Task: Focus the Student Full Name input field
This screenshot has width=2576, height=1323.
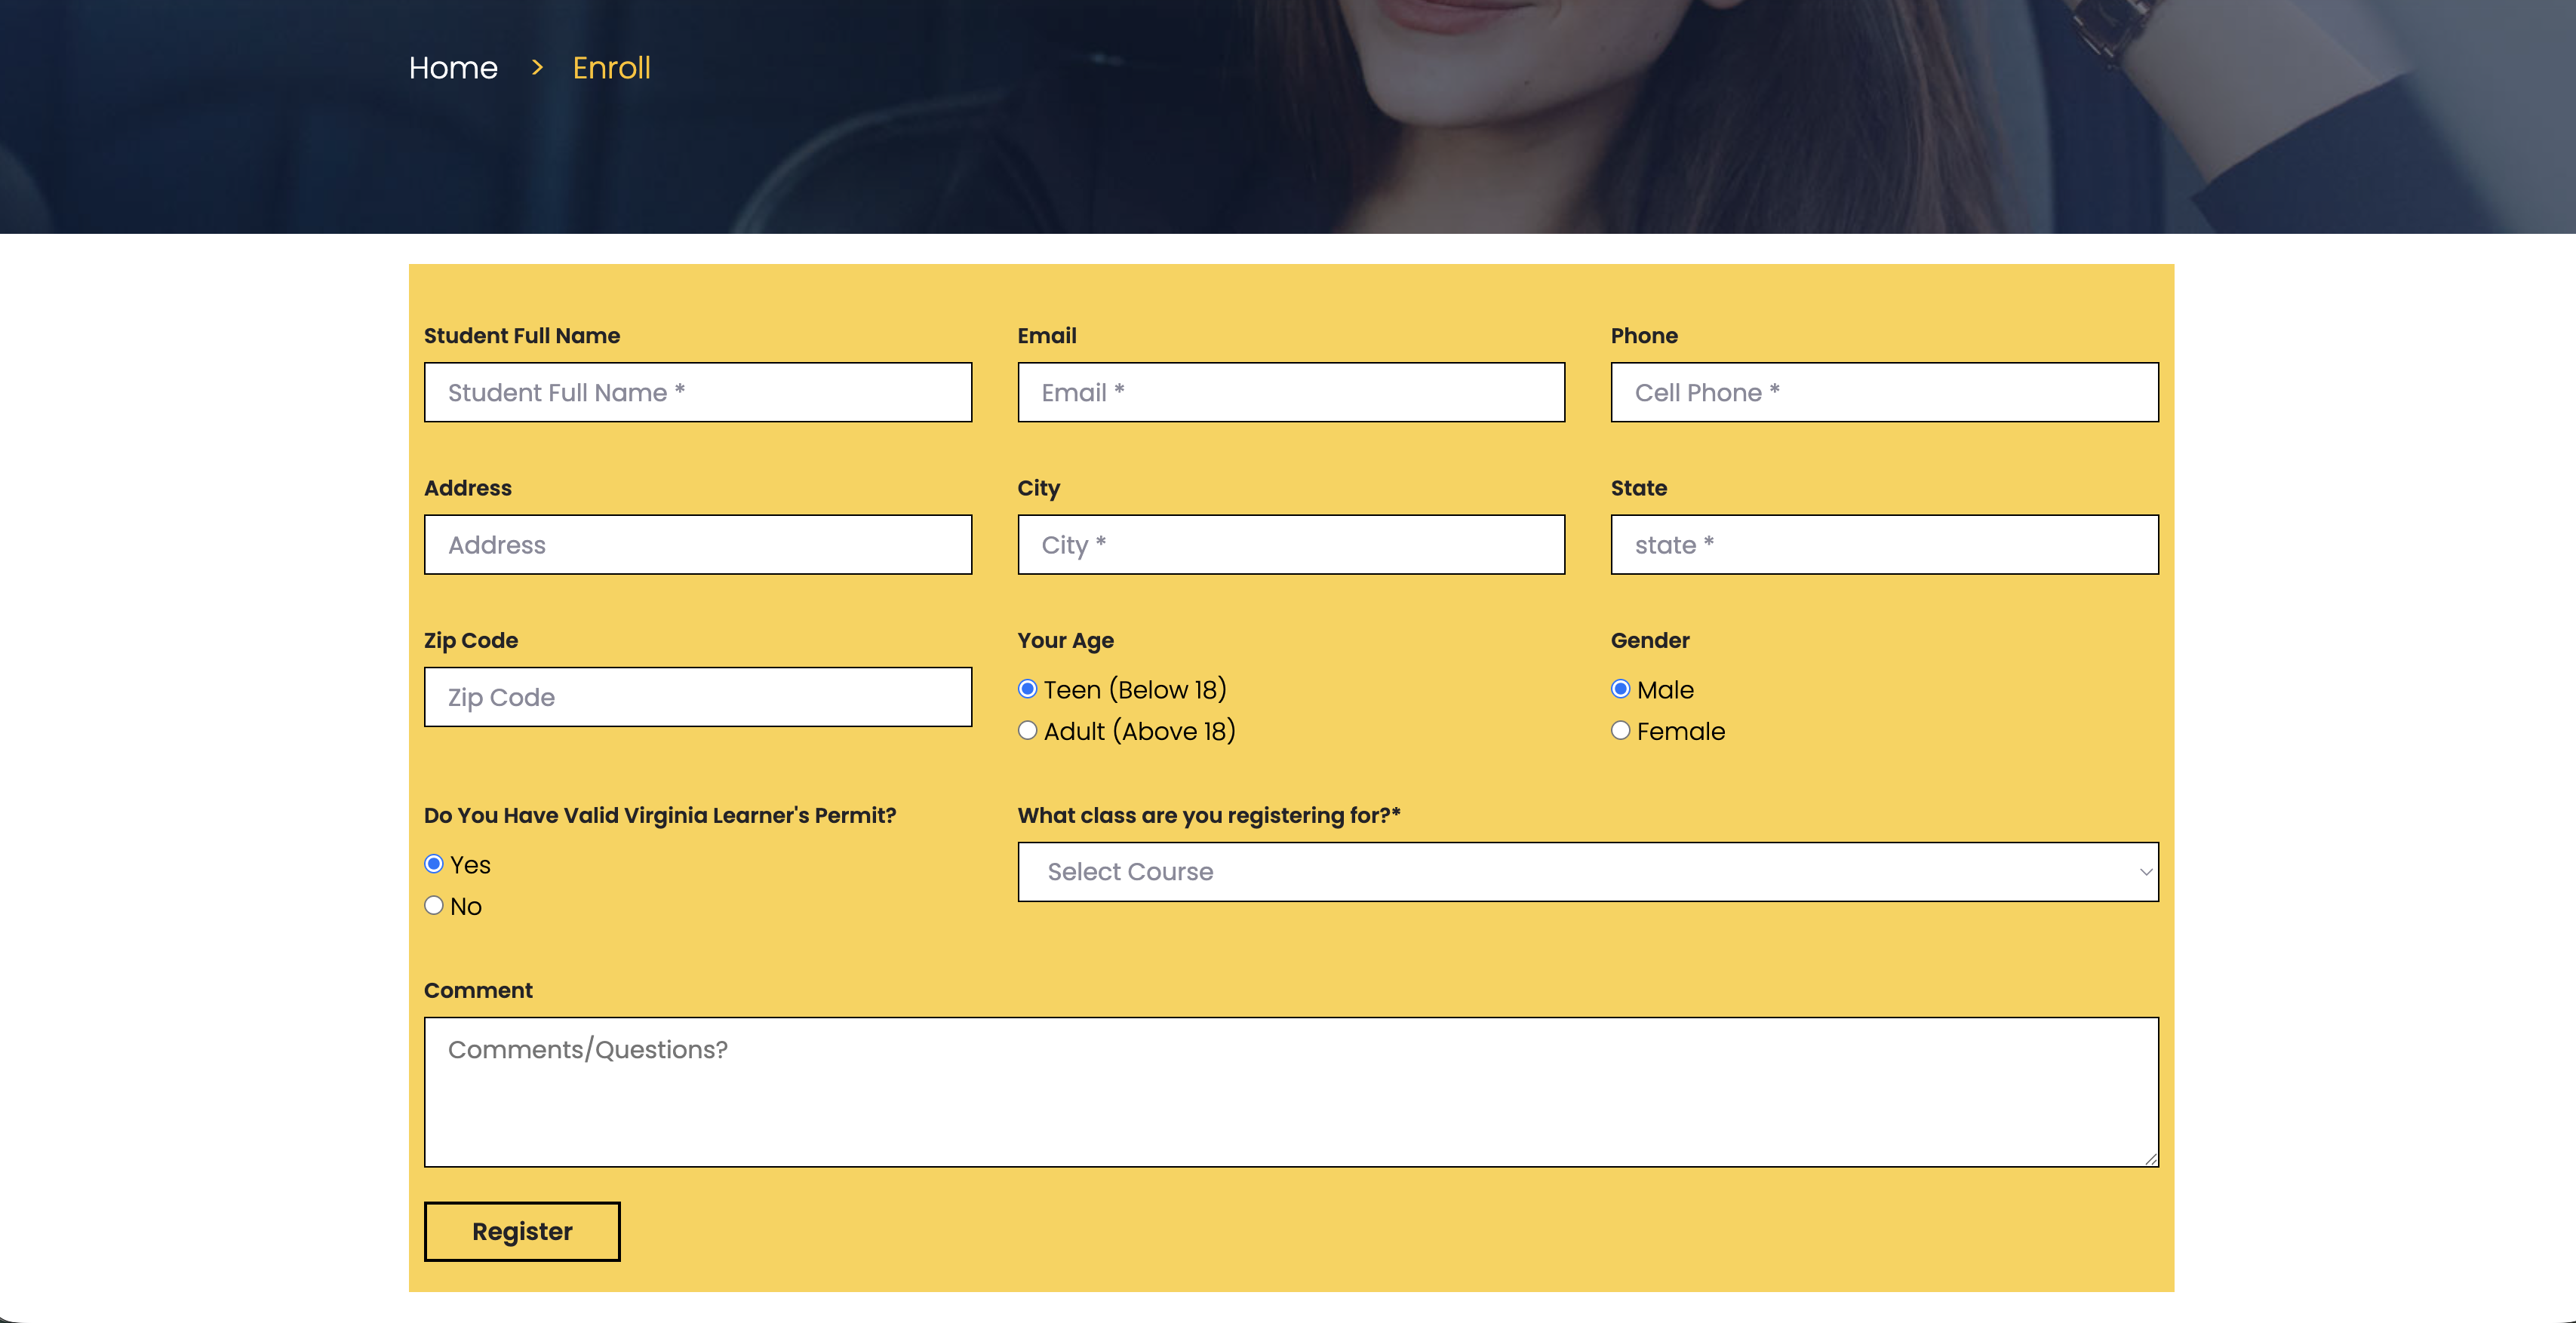Action: tap(698, 392)
